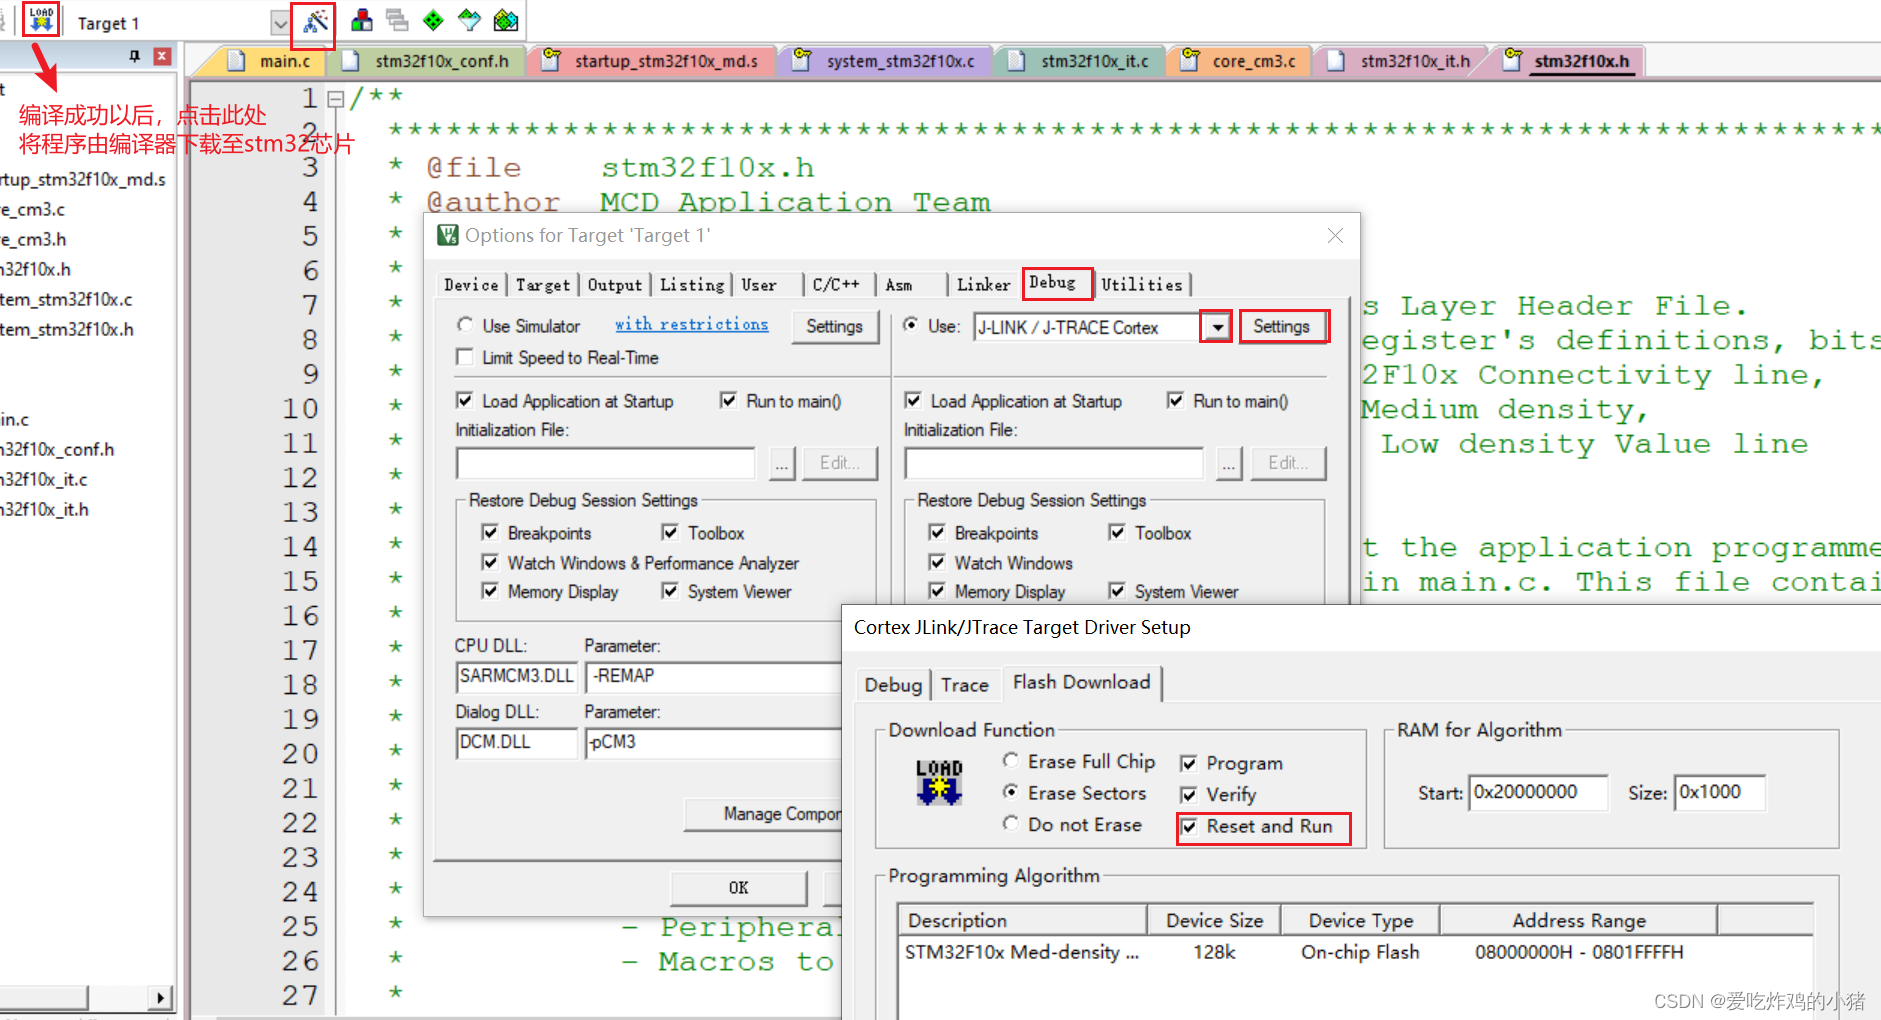Viewport: 1881px width, 1020px height.
Task: Click Settings button next to J-LINK dropdown
Action: coord(1282,327)
